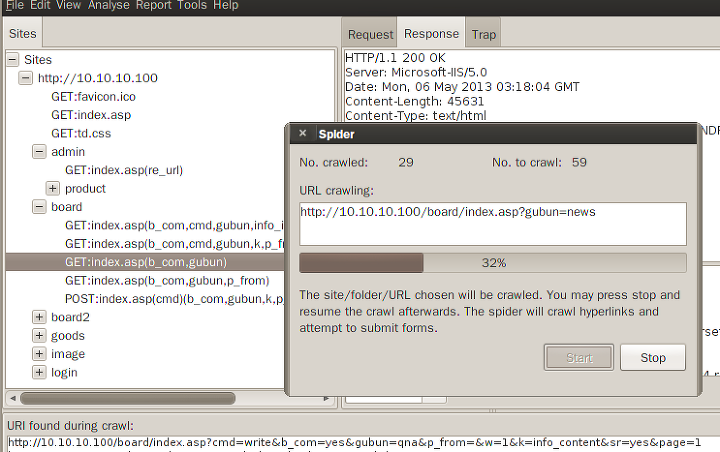This screenshot has width=720, height=452.
Task: Click the 'URI found during crawl:' label
Action: click(70, 426)
